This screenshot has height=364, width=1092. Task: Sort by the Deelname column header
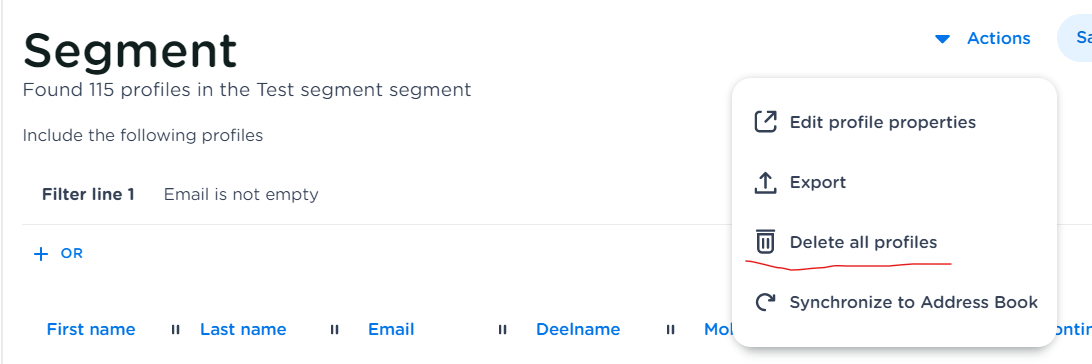(578, 329)
